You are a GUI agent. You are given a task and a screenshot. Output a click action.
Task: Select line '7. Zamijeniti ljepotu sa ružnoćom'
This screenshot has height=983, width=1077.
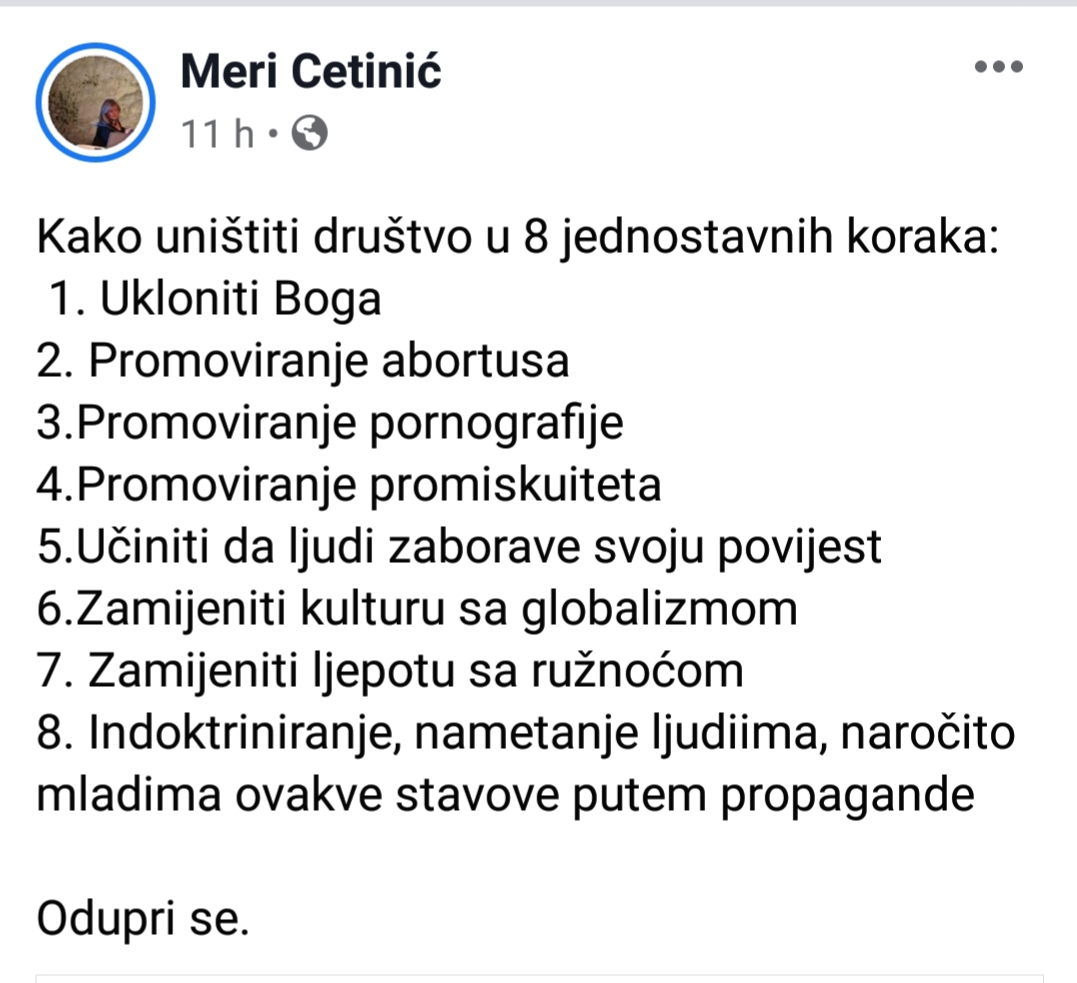390,671
